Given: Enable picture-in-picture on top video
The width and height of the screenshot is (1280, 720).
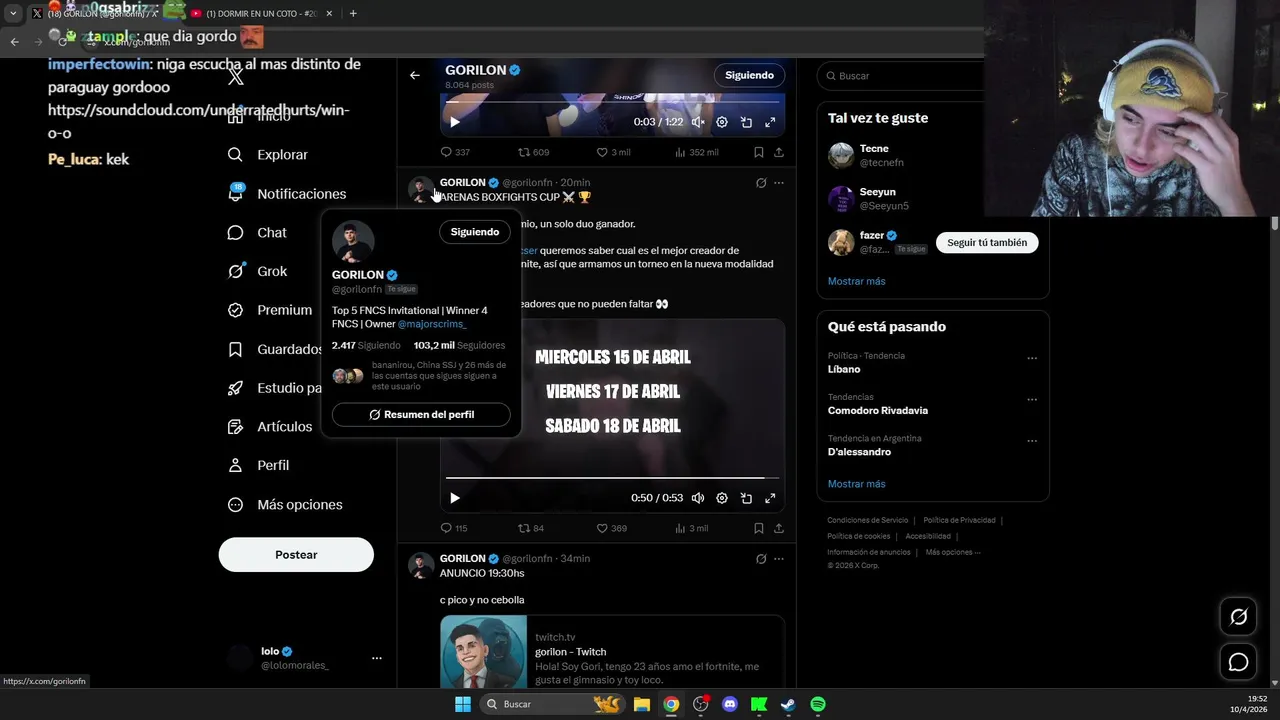Looking at the screenshot, I should [x=746, y=122].
